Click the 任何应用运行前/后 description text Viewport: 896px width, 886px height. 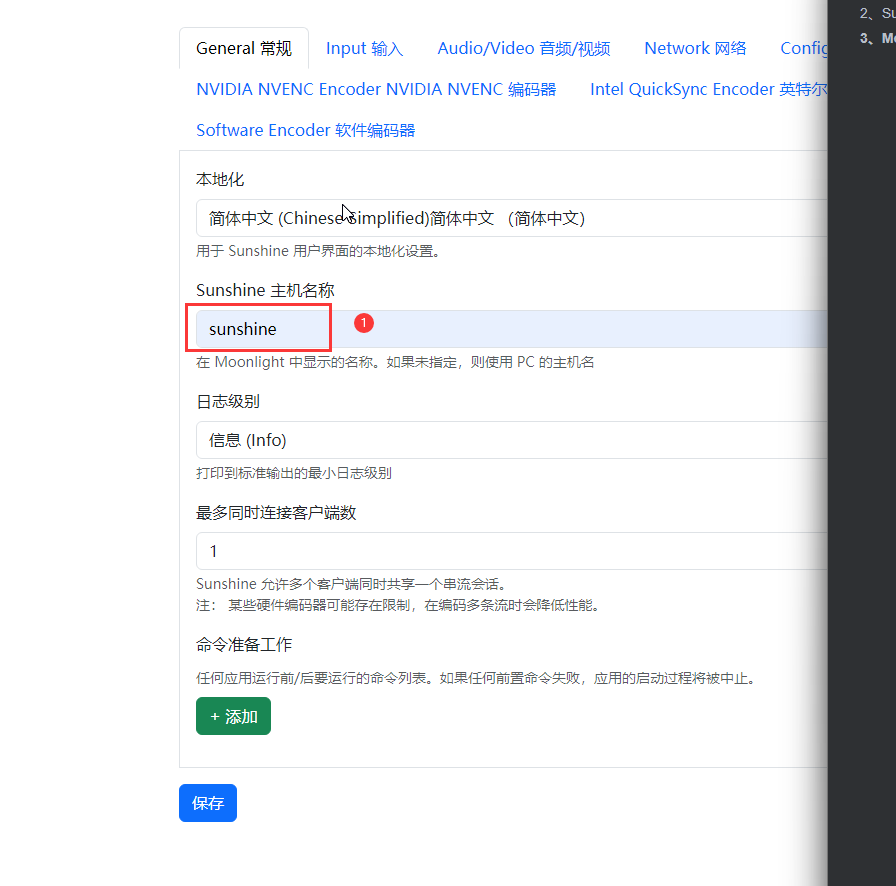point(478,679)
